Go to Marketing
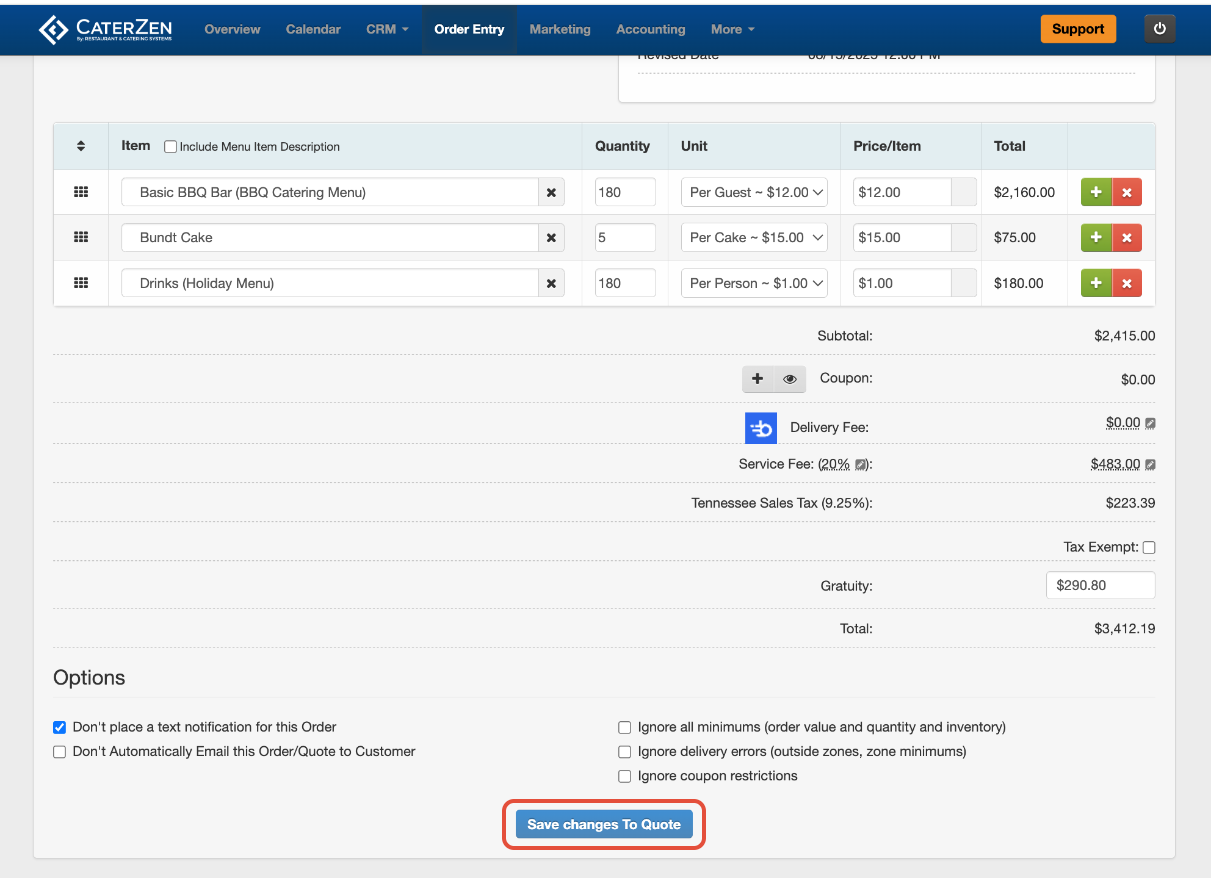 (x=560, y=29)
